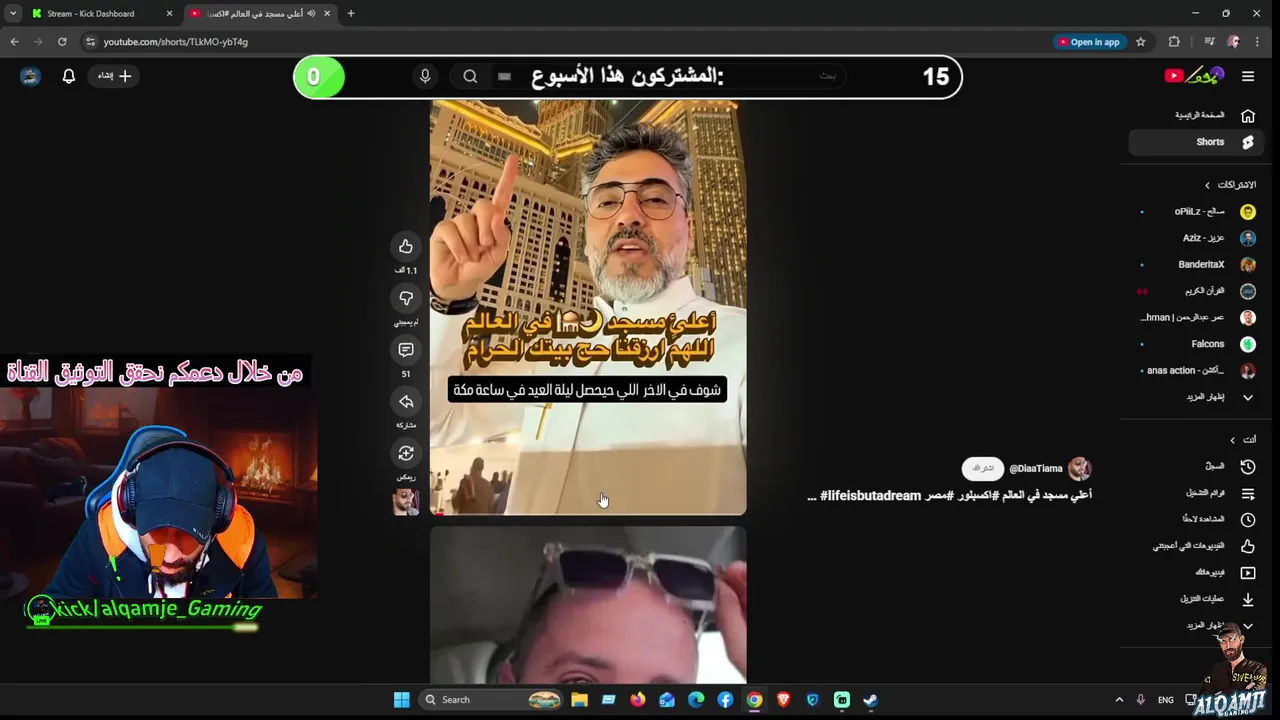Open Brave browser from taskbar
This screenshot has width=1280, height=720.
coord(783,700)
